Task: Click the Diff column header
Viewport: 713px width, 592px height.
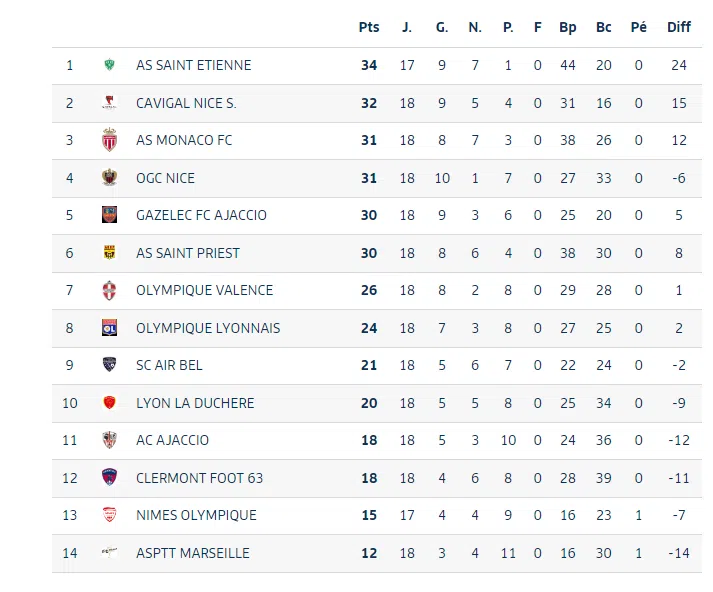Action: pos(679,27)
